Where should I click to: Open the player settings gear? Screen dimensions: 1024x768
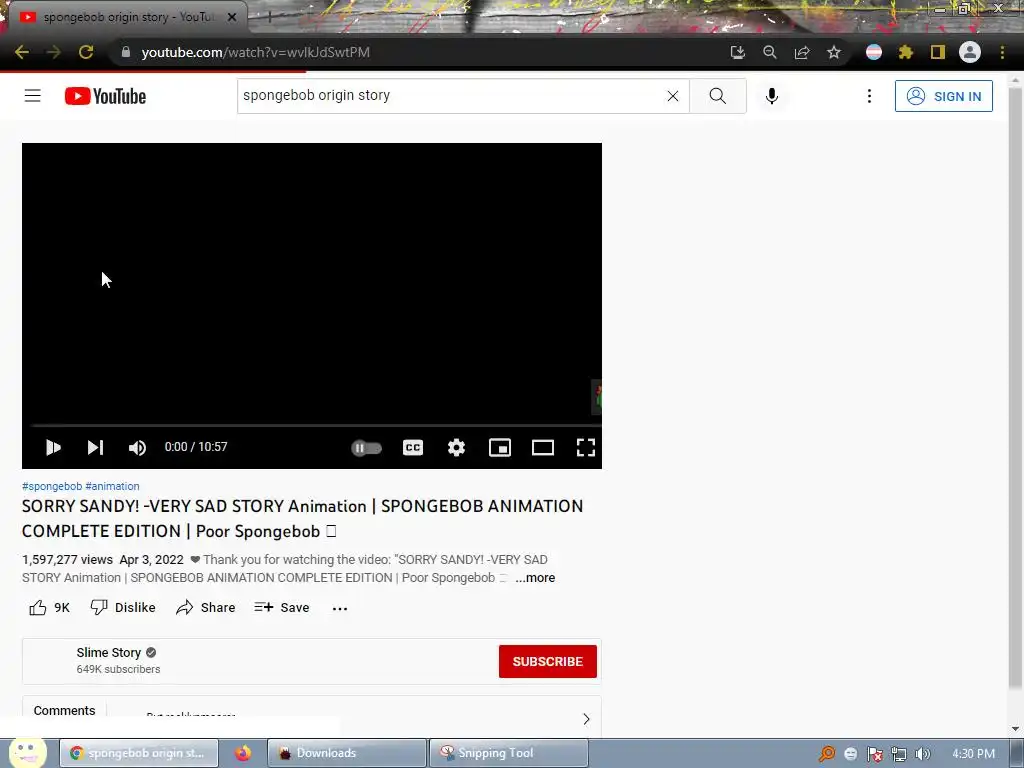coord(456,447)
